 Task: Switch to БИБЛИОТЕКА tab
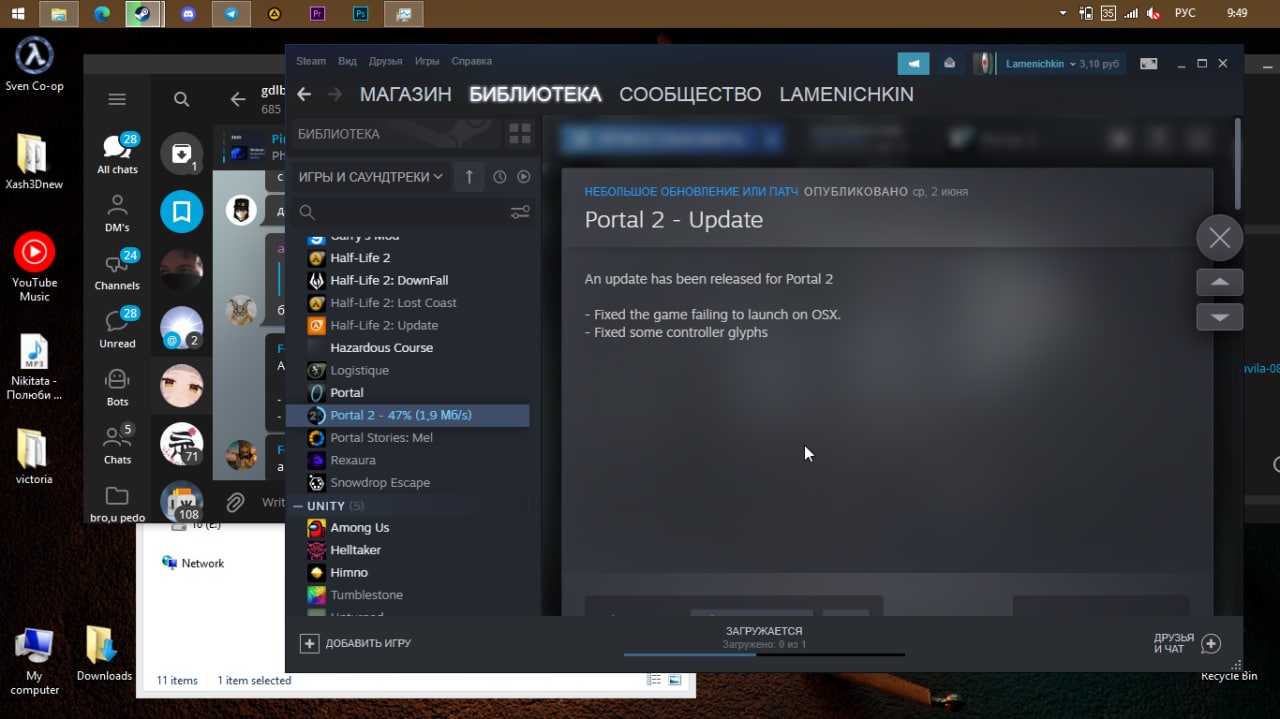click(x=535, y=94)
